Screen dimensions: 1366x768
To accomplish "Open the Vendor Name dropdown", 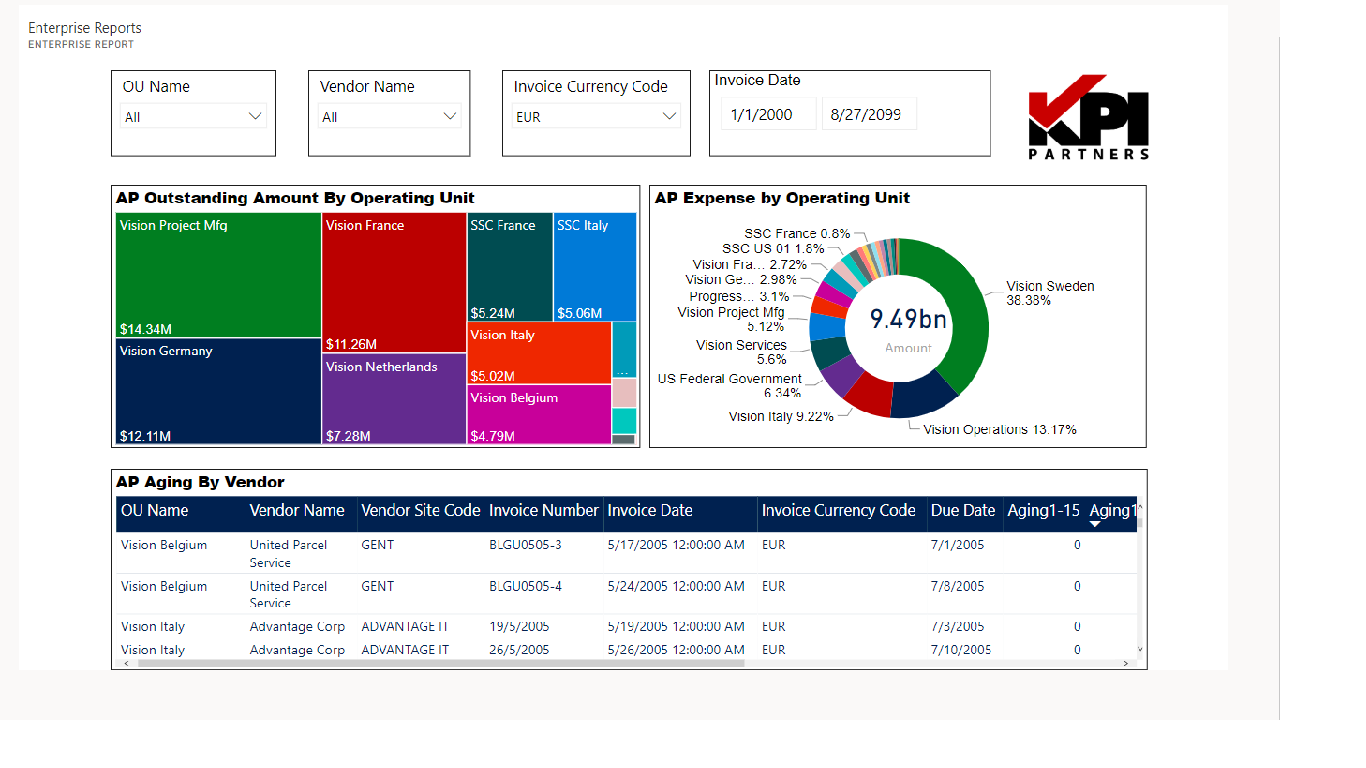I will pyautogui.click(x=390, y=117).
